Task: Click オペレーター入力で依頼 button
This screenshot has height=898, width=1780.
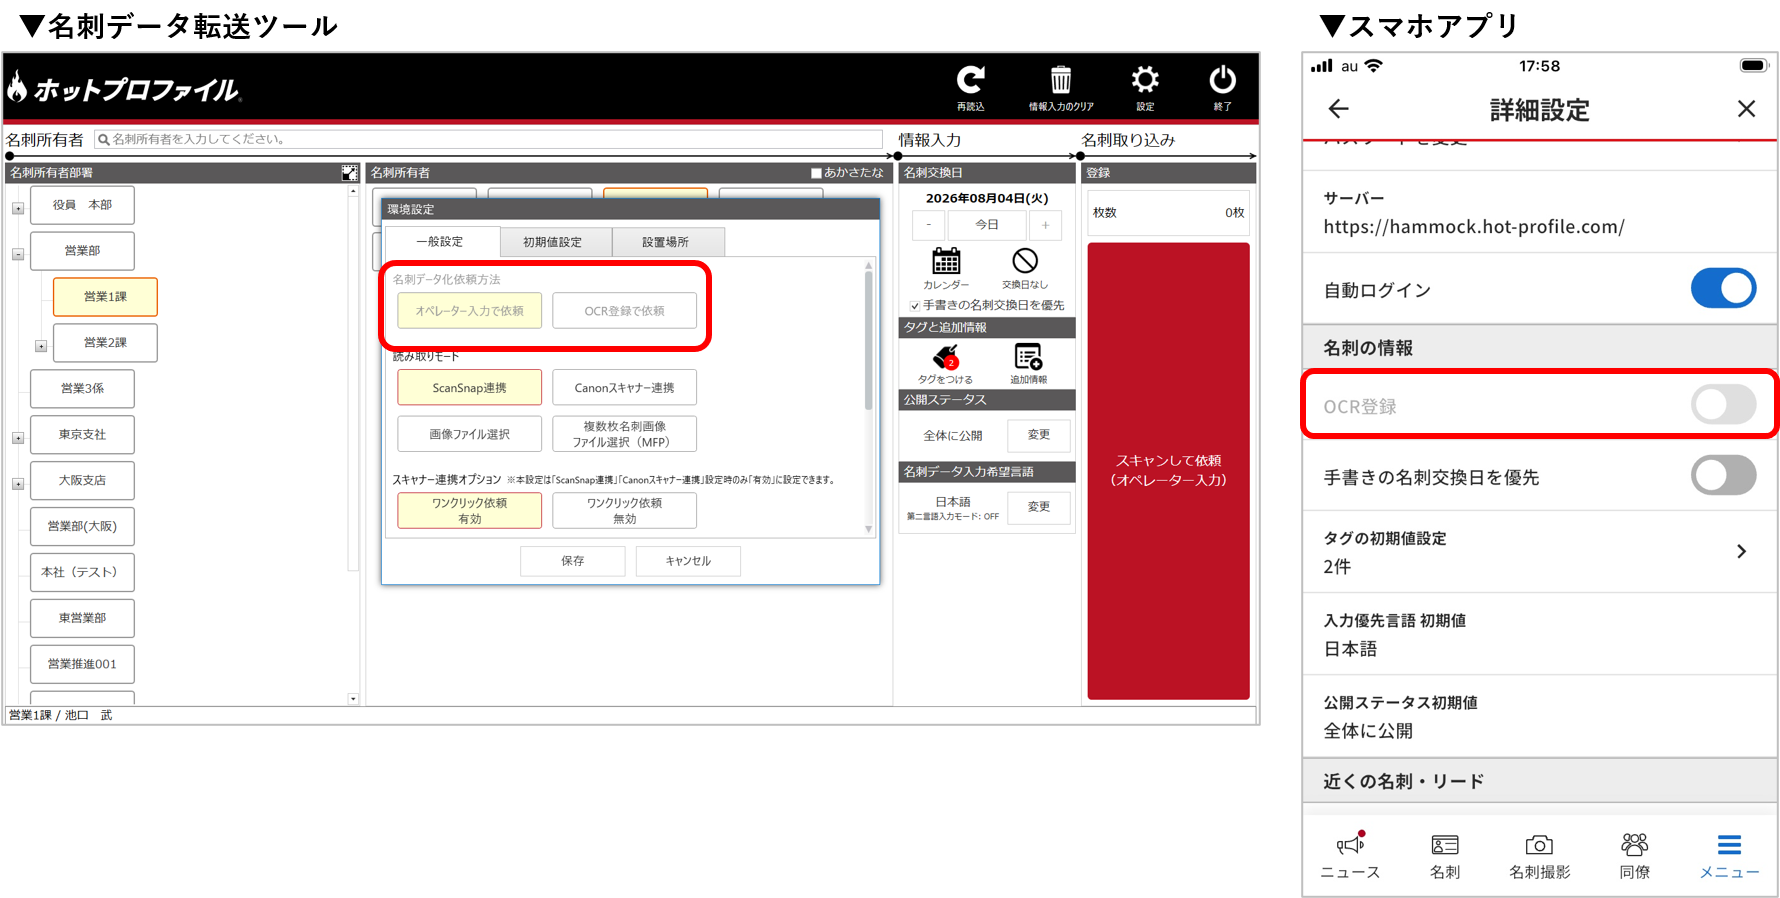Action: pos(469,311)
